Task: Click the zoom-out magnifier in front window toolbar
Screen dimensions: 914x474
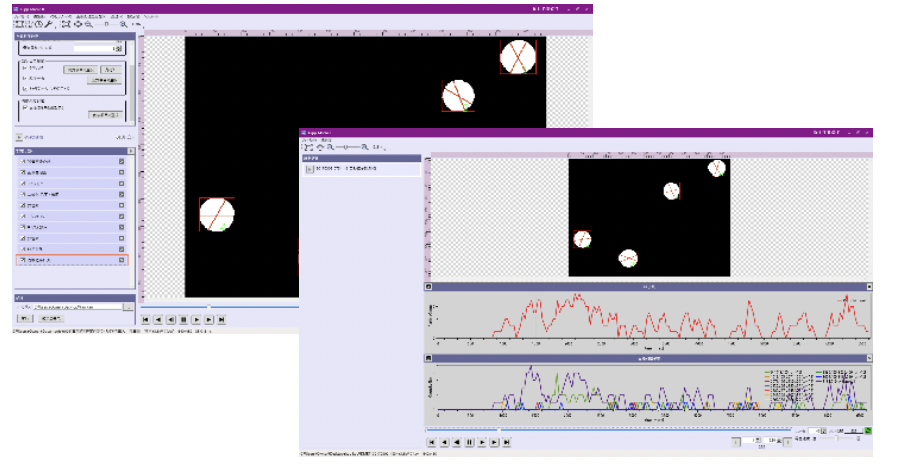Action: 331,148
